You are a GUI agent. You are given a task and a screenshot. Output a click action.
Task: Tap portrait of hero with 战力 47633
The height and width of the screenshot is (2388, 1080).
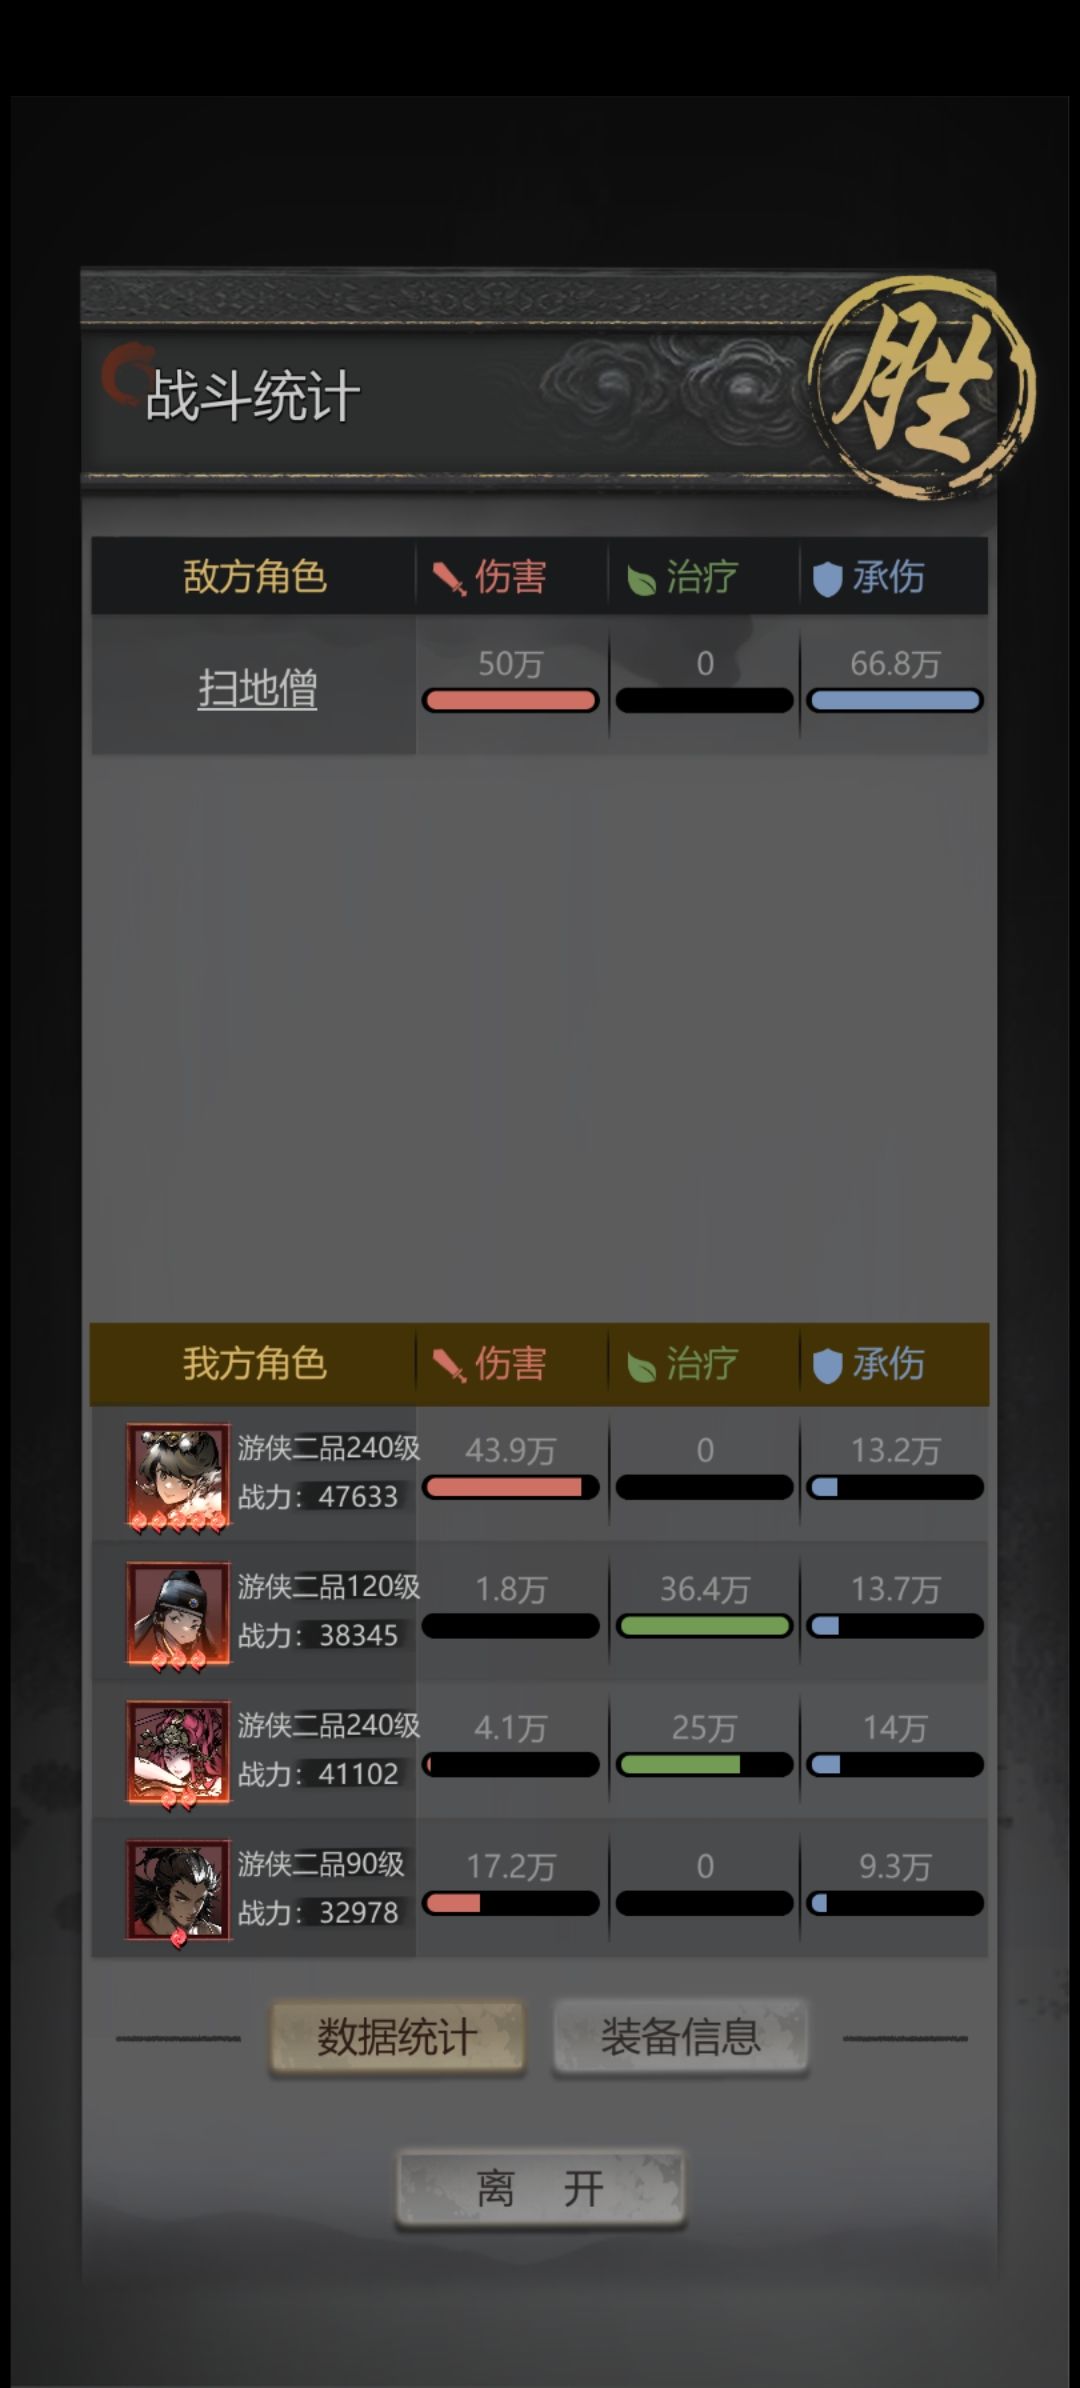click(178, 1476)
